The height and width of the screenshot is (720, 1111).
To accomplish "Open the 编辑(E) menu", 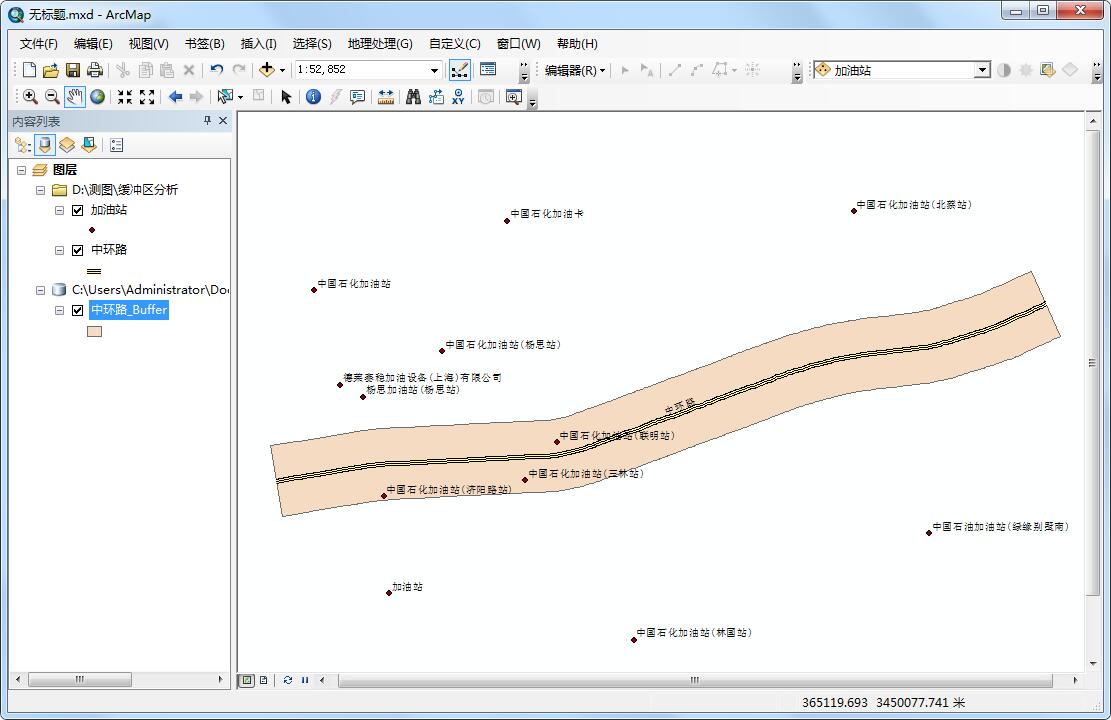I will pyautogui.click(x=93, y=44).
